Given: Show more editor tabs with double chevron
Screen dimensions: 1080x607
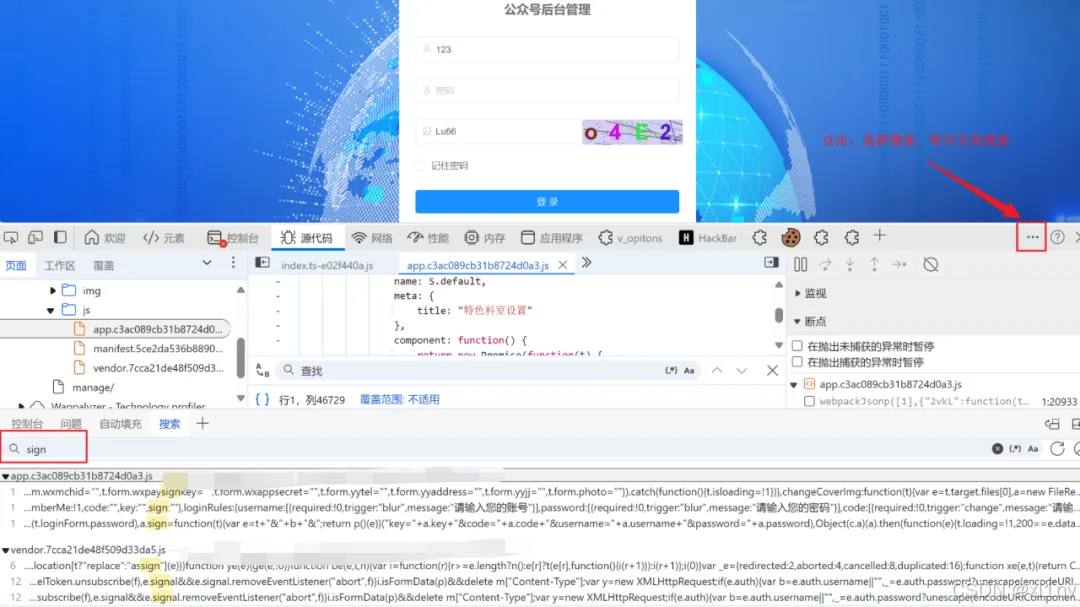Looking at the screenshot, I should 586,263.
